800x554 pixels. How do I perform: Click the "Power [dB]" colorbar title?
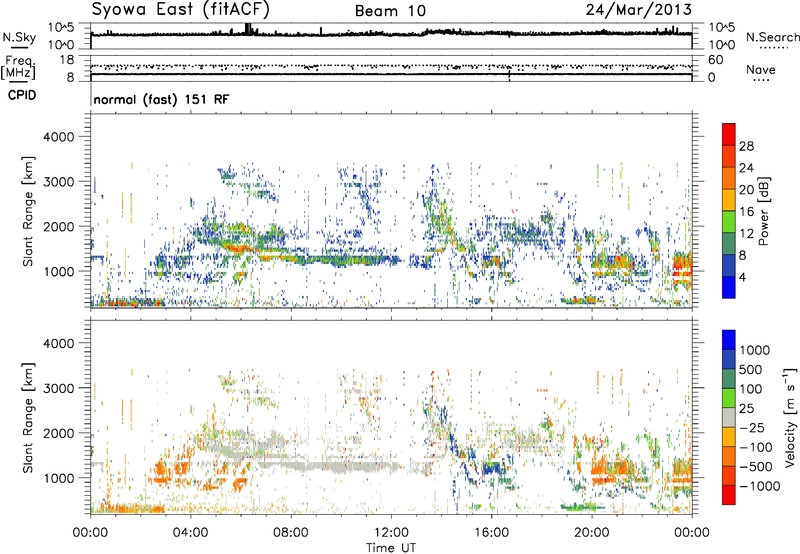tap(764, 211)
